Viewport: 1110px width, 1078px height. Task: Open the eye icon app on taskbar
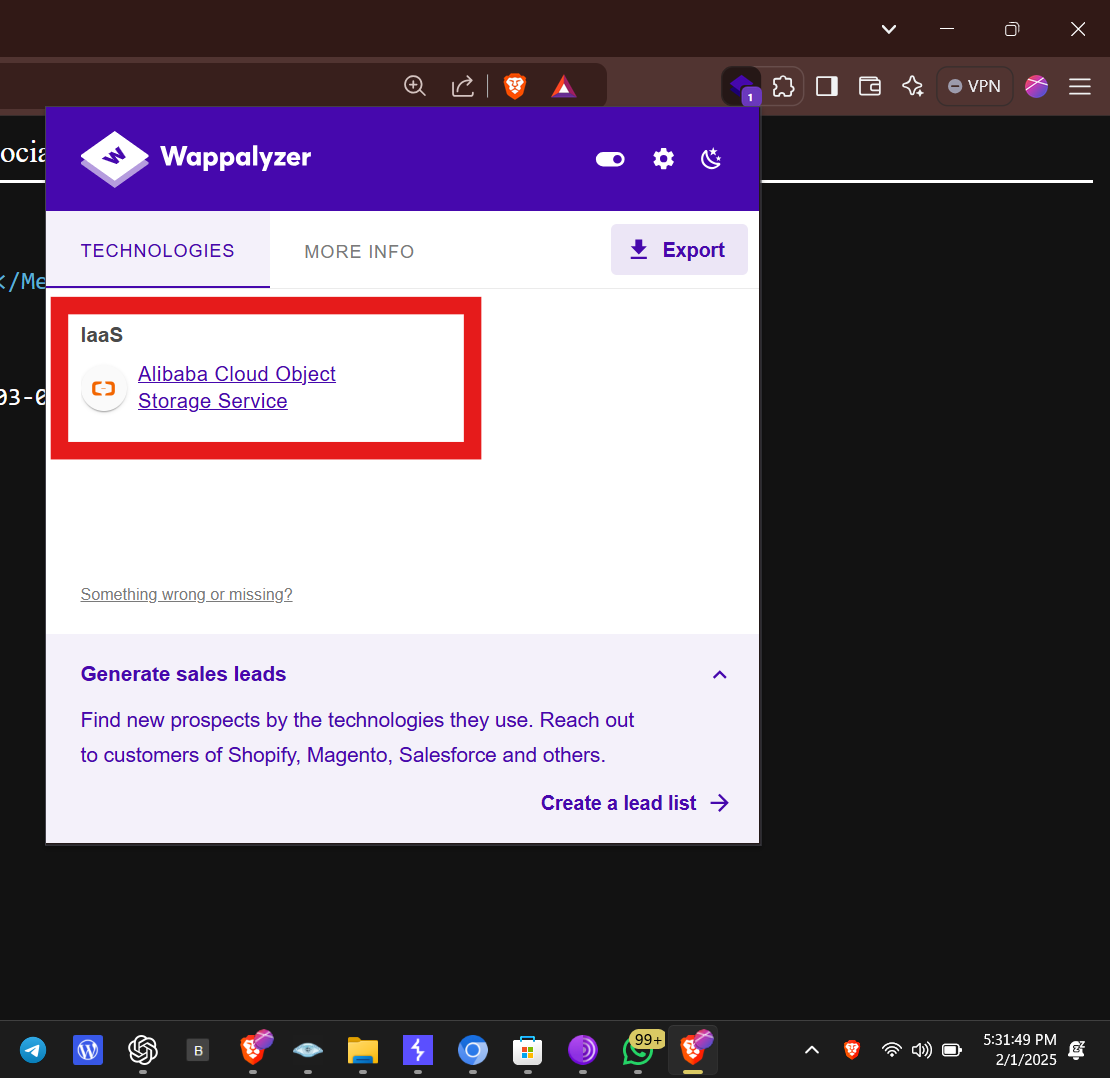pos(308,1050)
